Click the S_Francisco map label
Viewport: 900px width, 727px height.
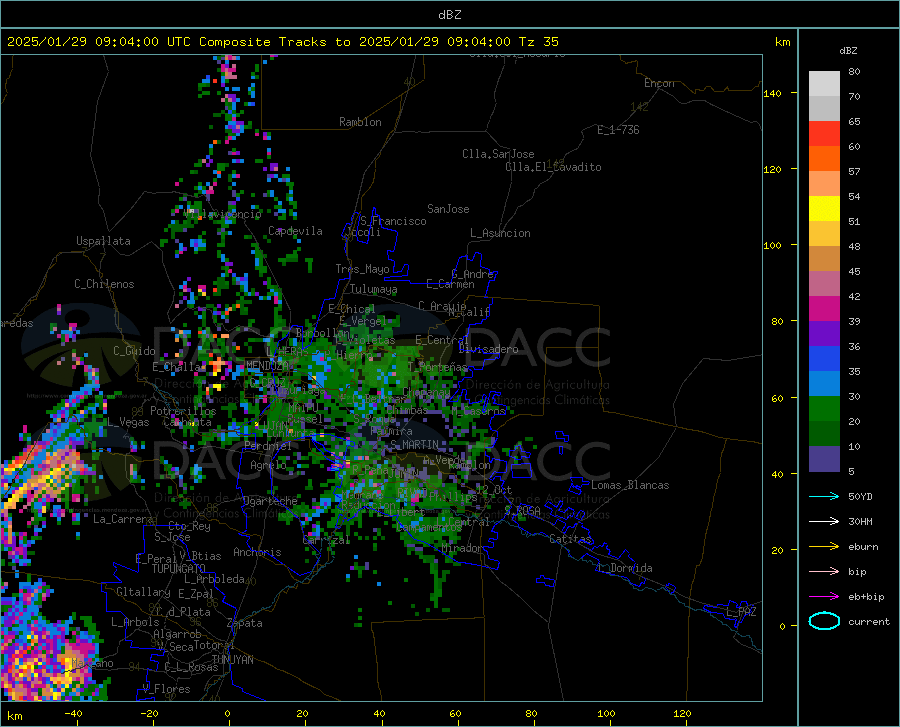[x=393, y=221]
